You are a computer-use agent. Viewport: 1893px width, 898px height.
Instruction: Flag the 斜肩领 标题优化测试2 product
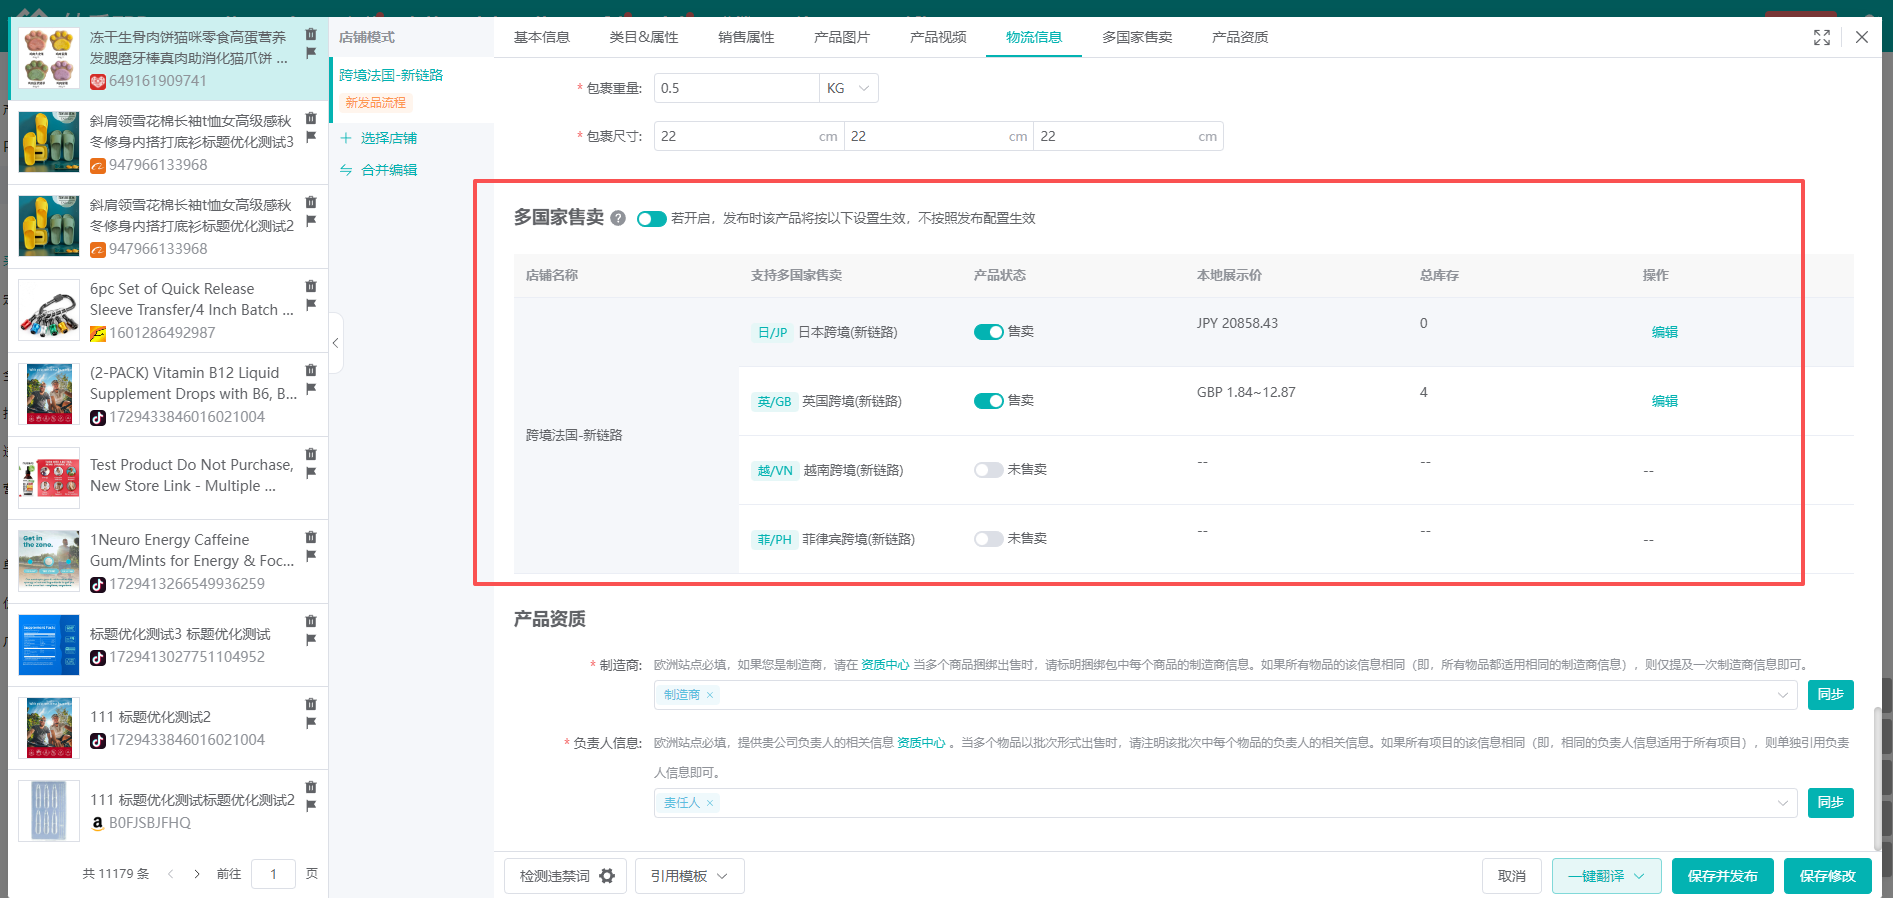pos(311,220)
